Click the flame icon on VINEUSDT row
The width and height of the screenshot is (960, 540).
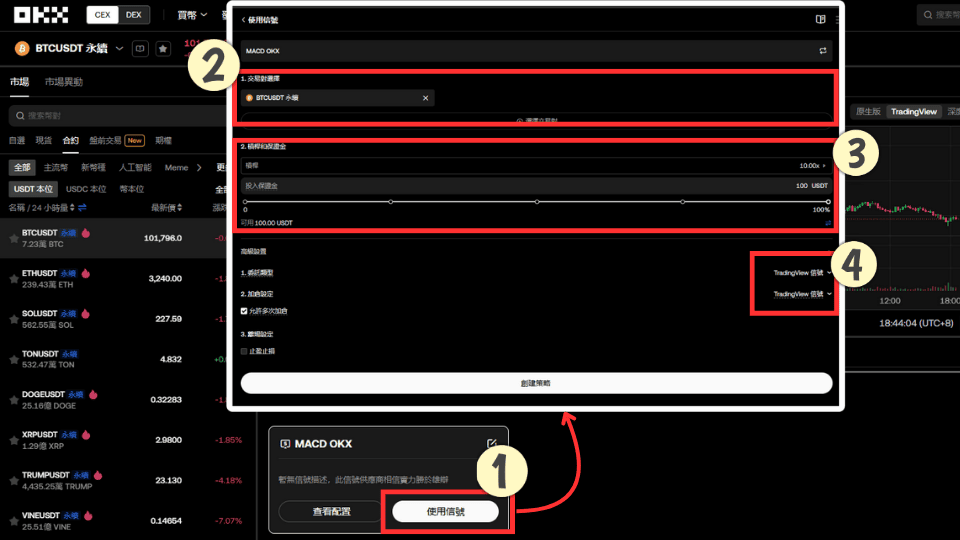[x=88, y=516]
